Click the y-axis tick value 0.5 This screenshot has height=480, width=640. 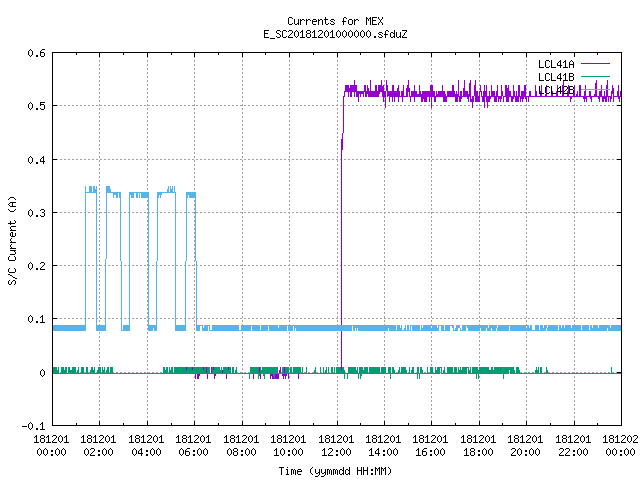(36, 106)
